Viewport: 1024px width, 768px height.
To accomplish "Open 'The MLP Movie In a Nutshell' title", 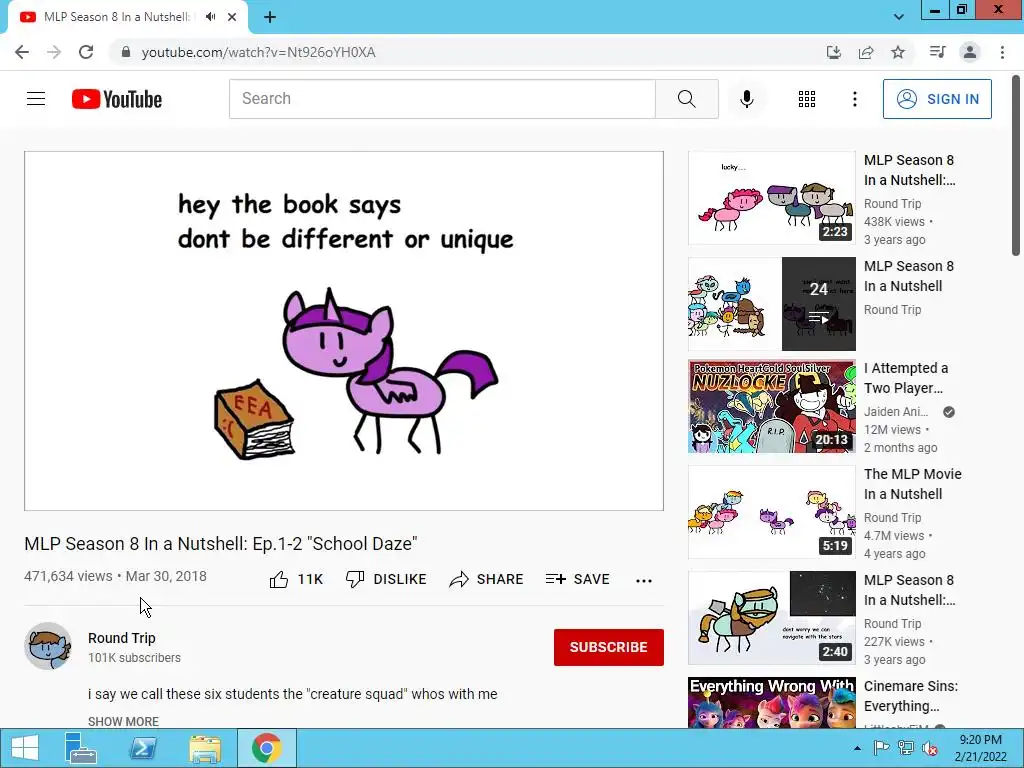I will click(913, 484).
